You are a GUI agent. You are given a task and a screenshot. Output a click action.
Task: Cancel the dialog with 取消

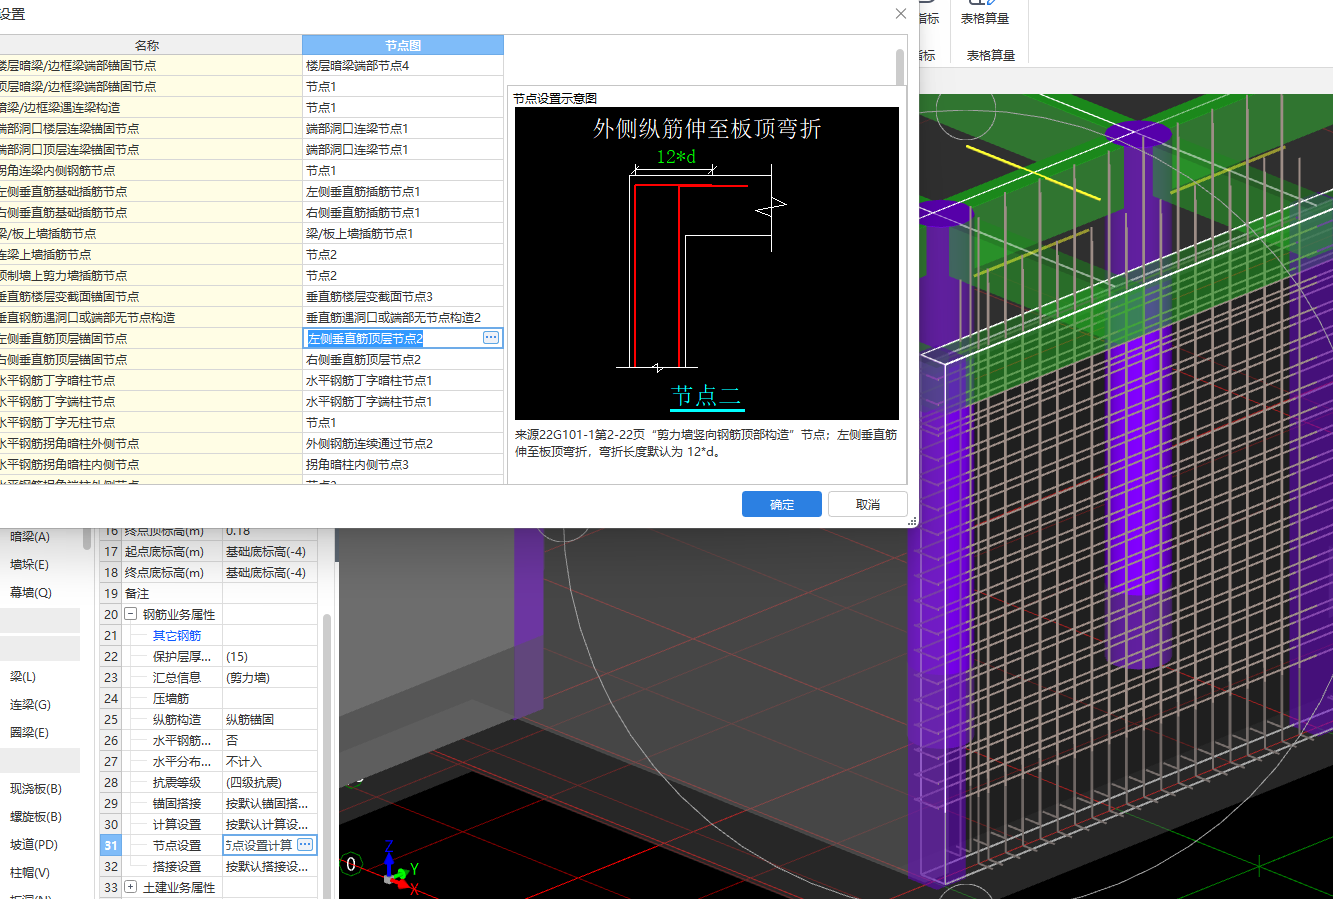point(868,504)
